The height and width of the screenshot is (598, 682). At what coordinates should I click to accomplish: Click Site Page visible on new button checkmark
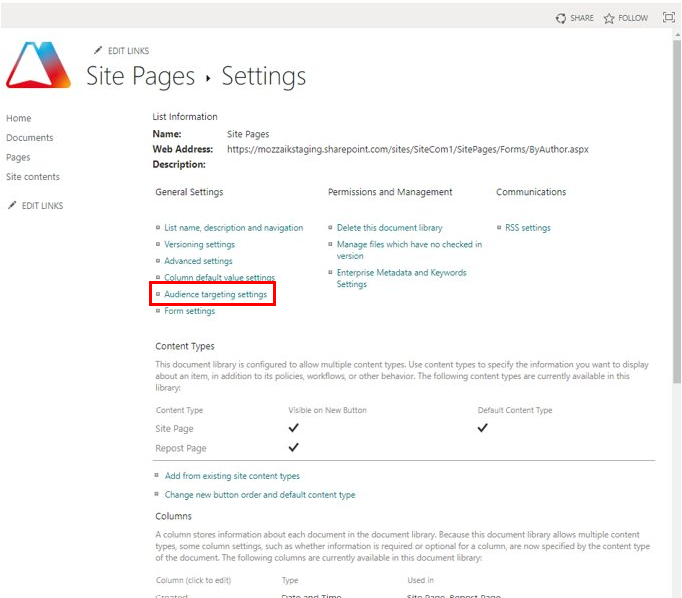point(294,428)
